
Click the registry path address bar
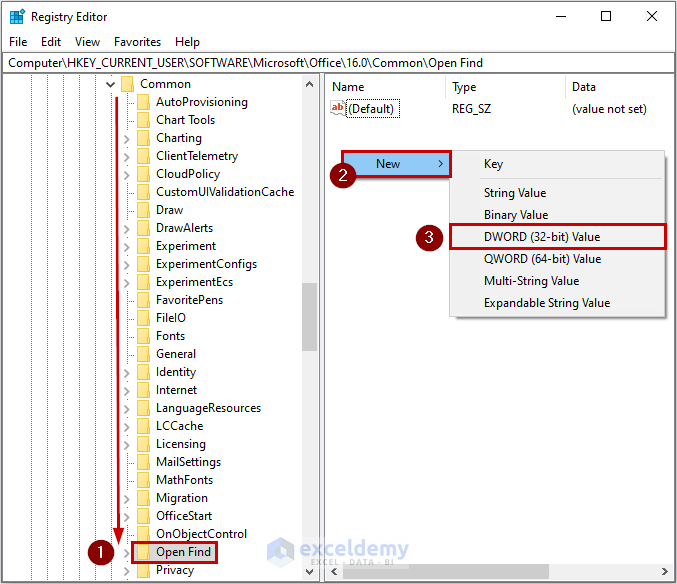pyautogui.click(x=338, y=63)
